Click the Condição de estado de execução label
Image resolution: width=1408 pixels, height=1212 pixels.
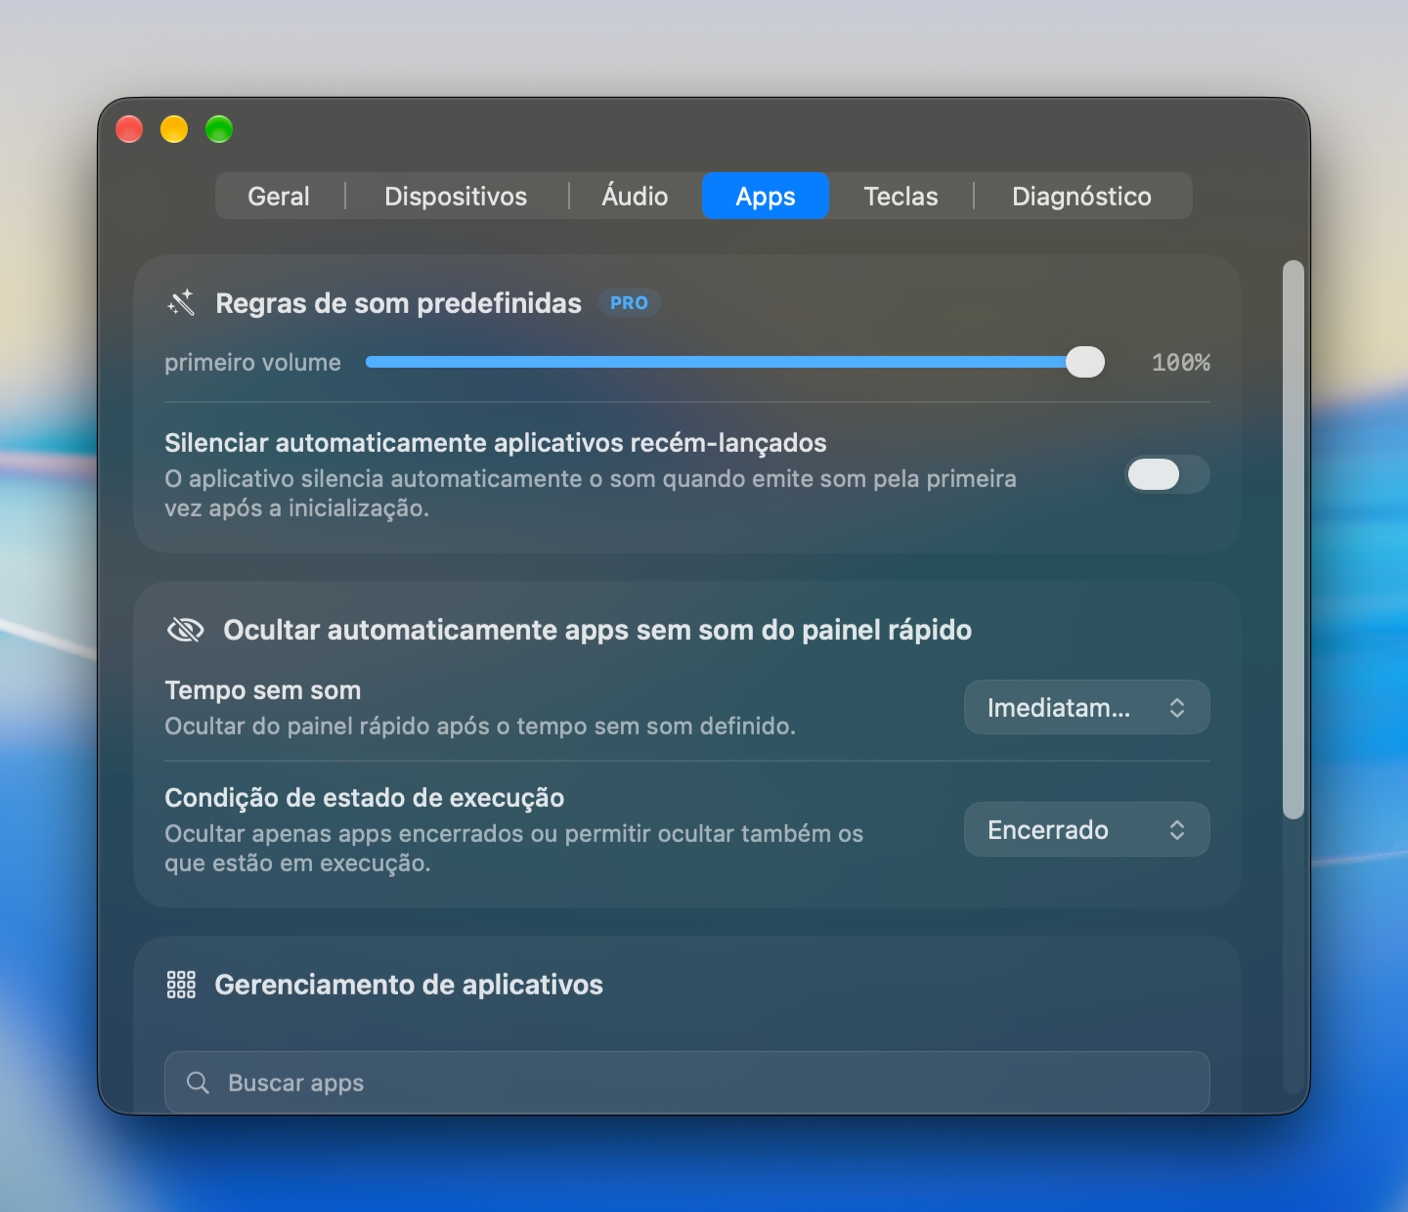pos(365,798)
